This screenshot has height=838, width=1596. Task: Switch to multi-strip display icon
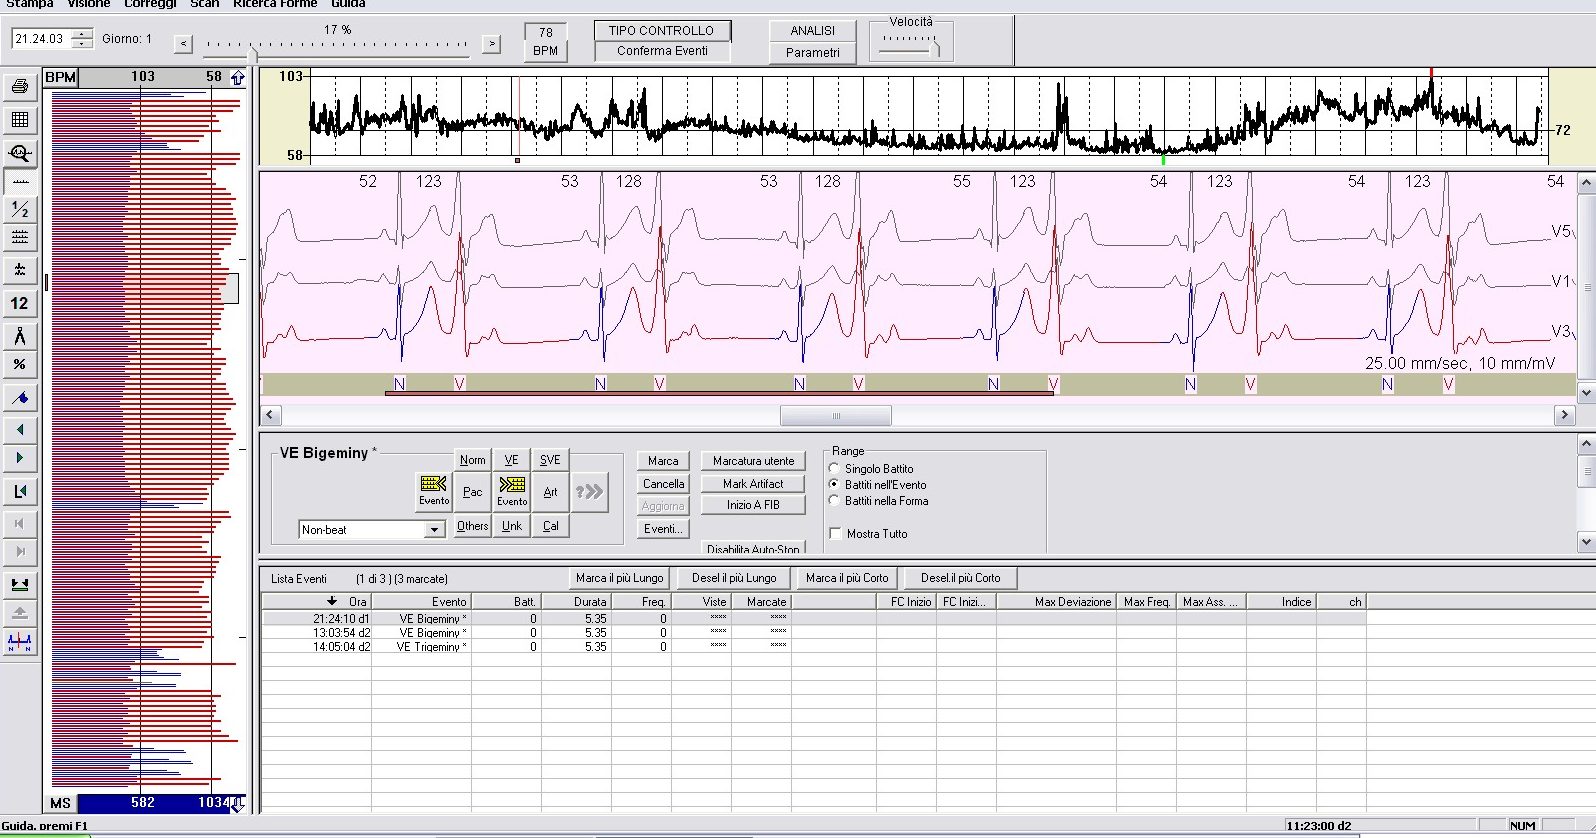pyautogui.click(x=19, y=237)
